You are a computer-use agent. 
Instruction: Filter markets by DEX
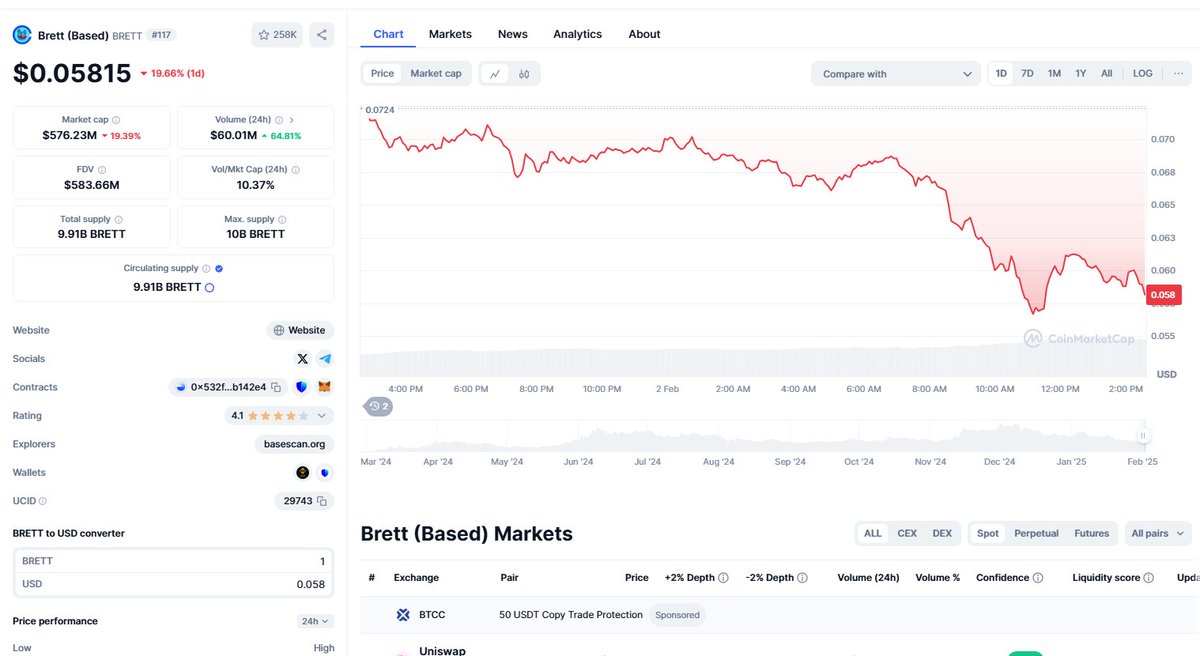942,534
